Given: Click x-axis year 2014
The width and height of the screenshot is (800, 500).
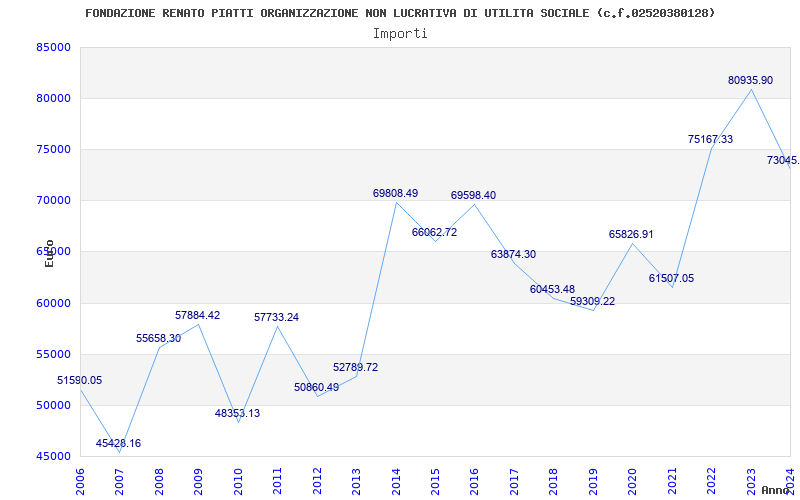Looking at the screenshot, I should 396,481.
